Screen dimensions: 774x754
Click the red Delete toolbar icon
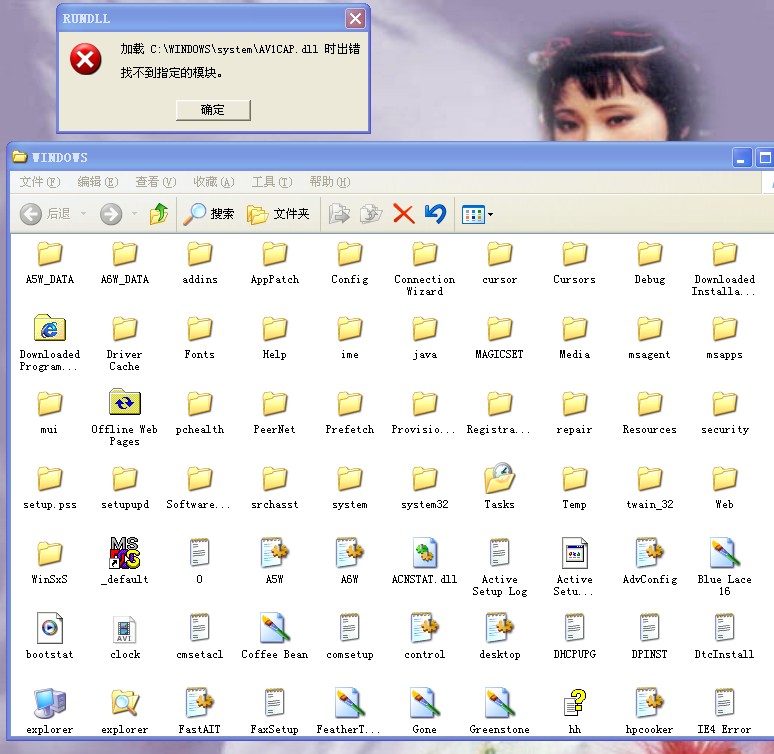coord(404,214)
